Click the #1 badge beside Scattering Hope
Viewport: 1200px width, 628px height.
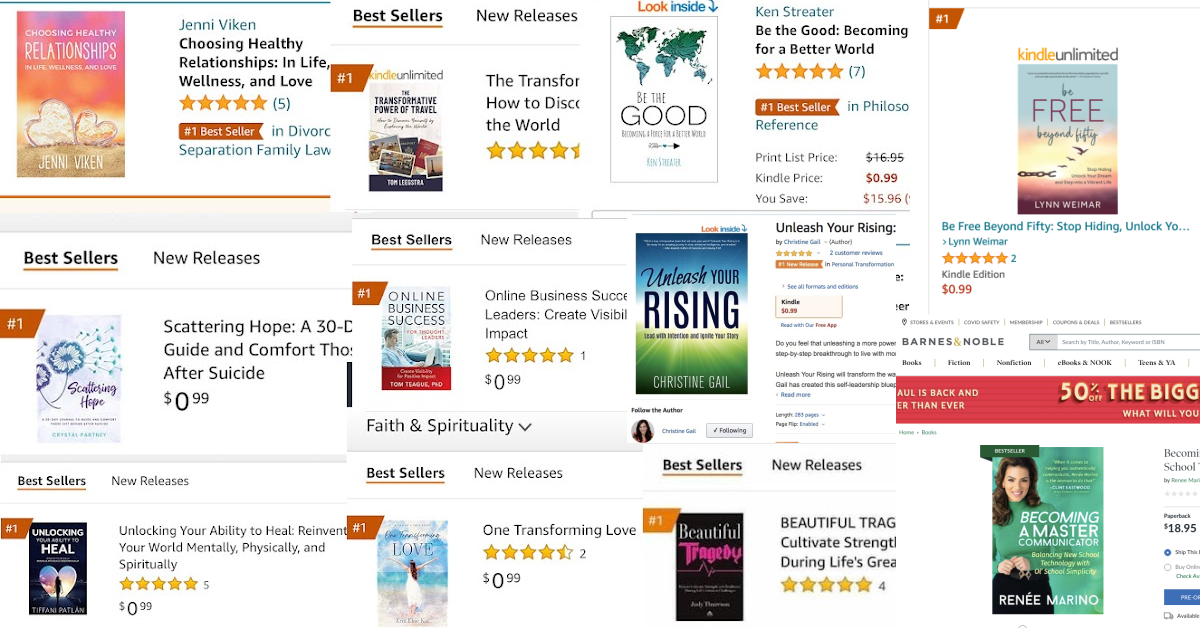point(16,323)
